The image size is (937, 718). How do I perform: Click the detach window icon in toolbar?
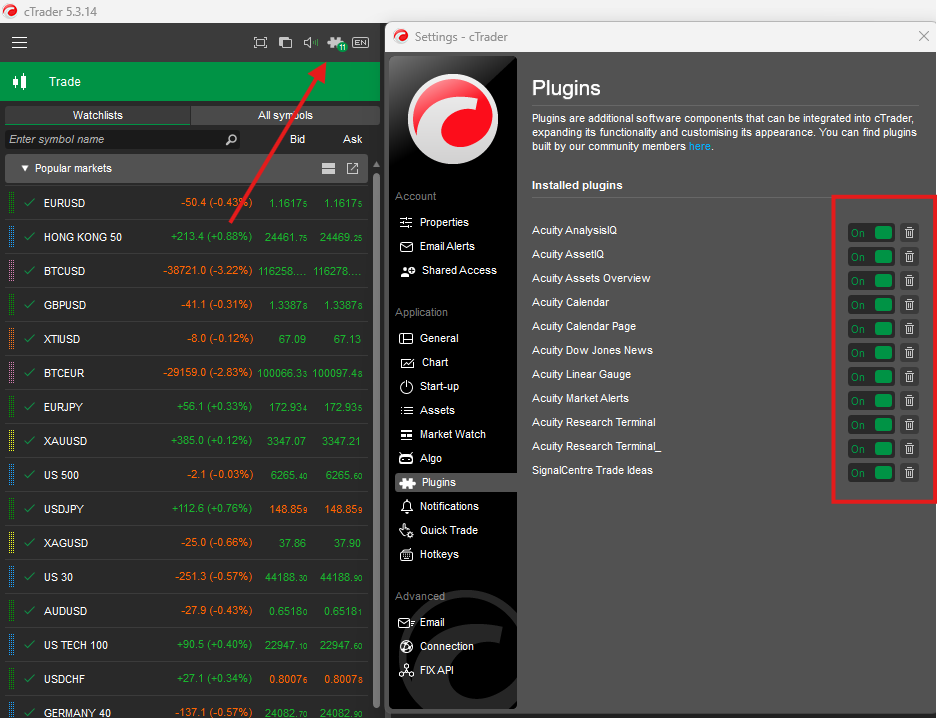click(x=286, y=42)
